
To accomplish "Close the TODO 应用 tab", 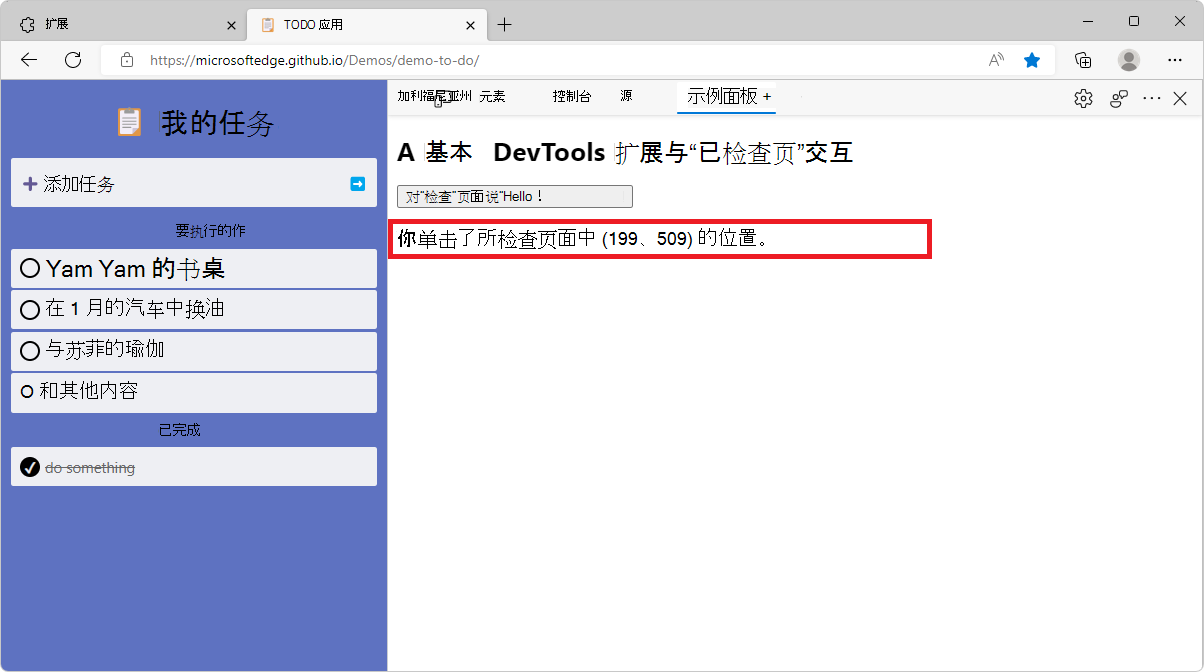I will pos(470,25).
